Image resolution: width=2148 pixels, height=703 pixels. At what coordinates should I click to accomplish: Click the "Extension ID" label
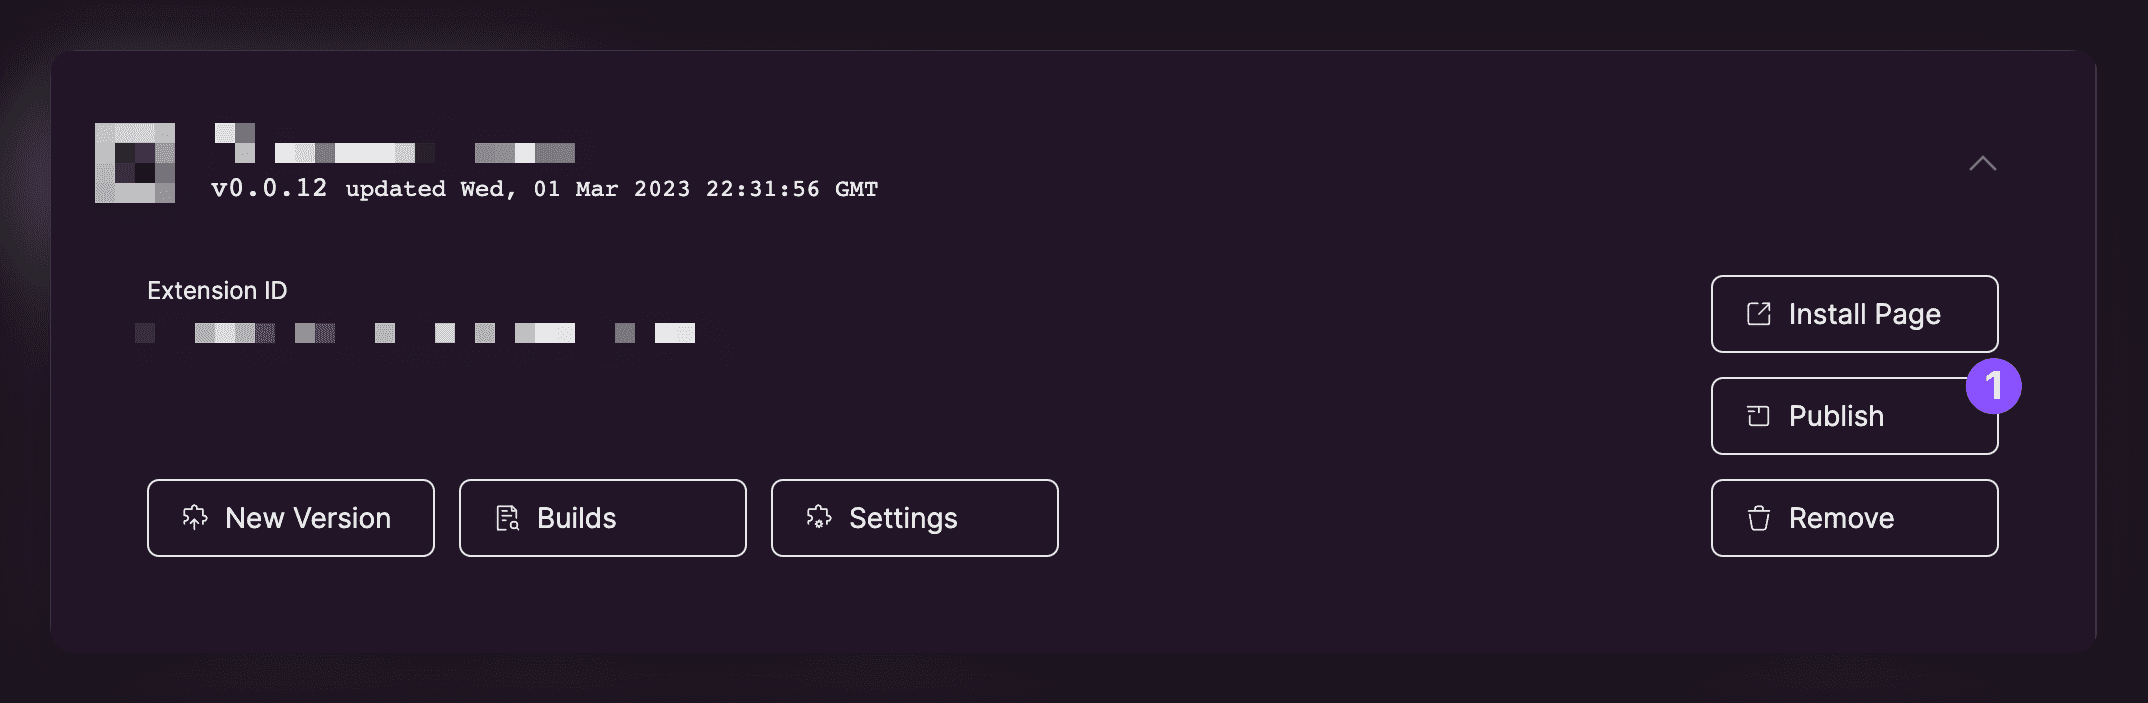[217, 291]
